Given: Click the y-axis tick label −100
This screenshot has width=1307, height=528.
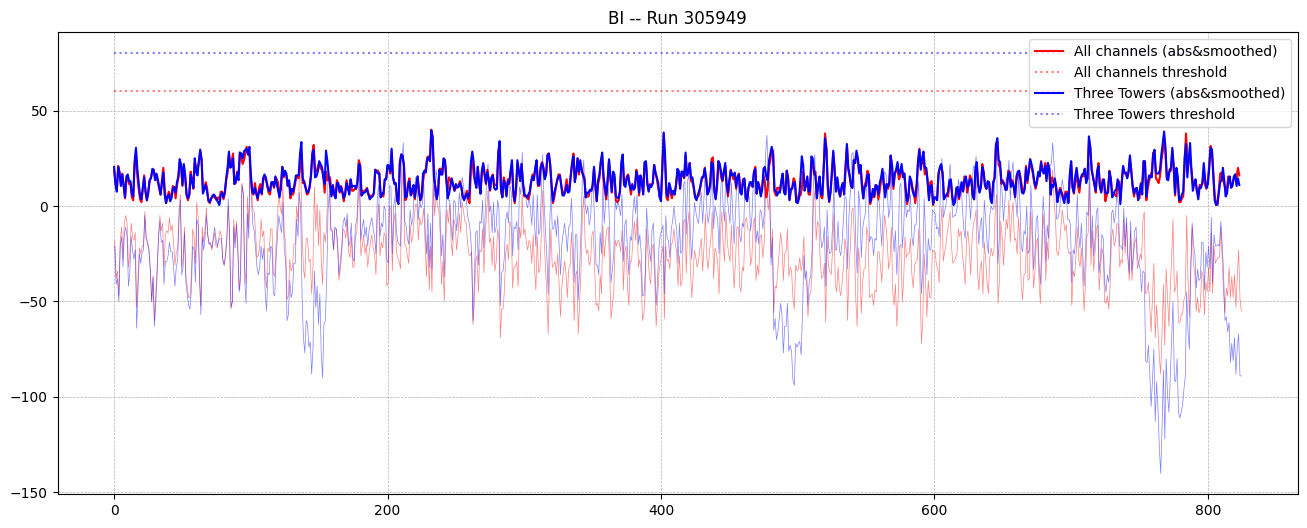Looking at the screenshot, I should click(31, 397).
